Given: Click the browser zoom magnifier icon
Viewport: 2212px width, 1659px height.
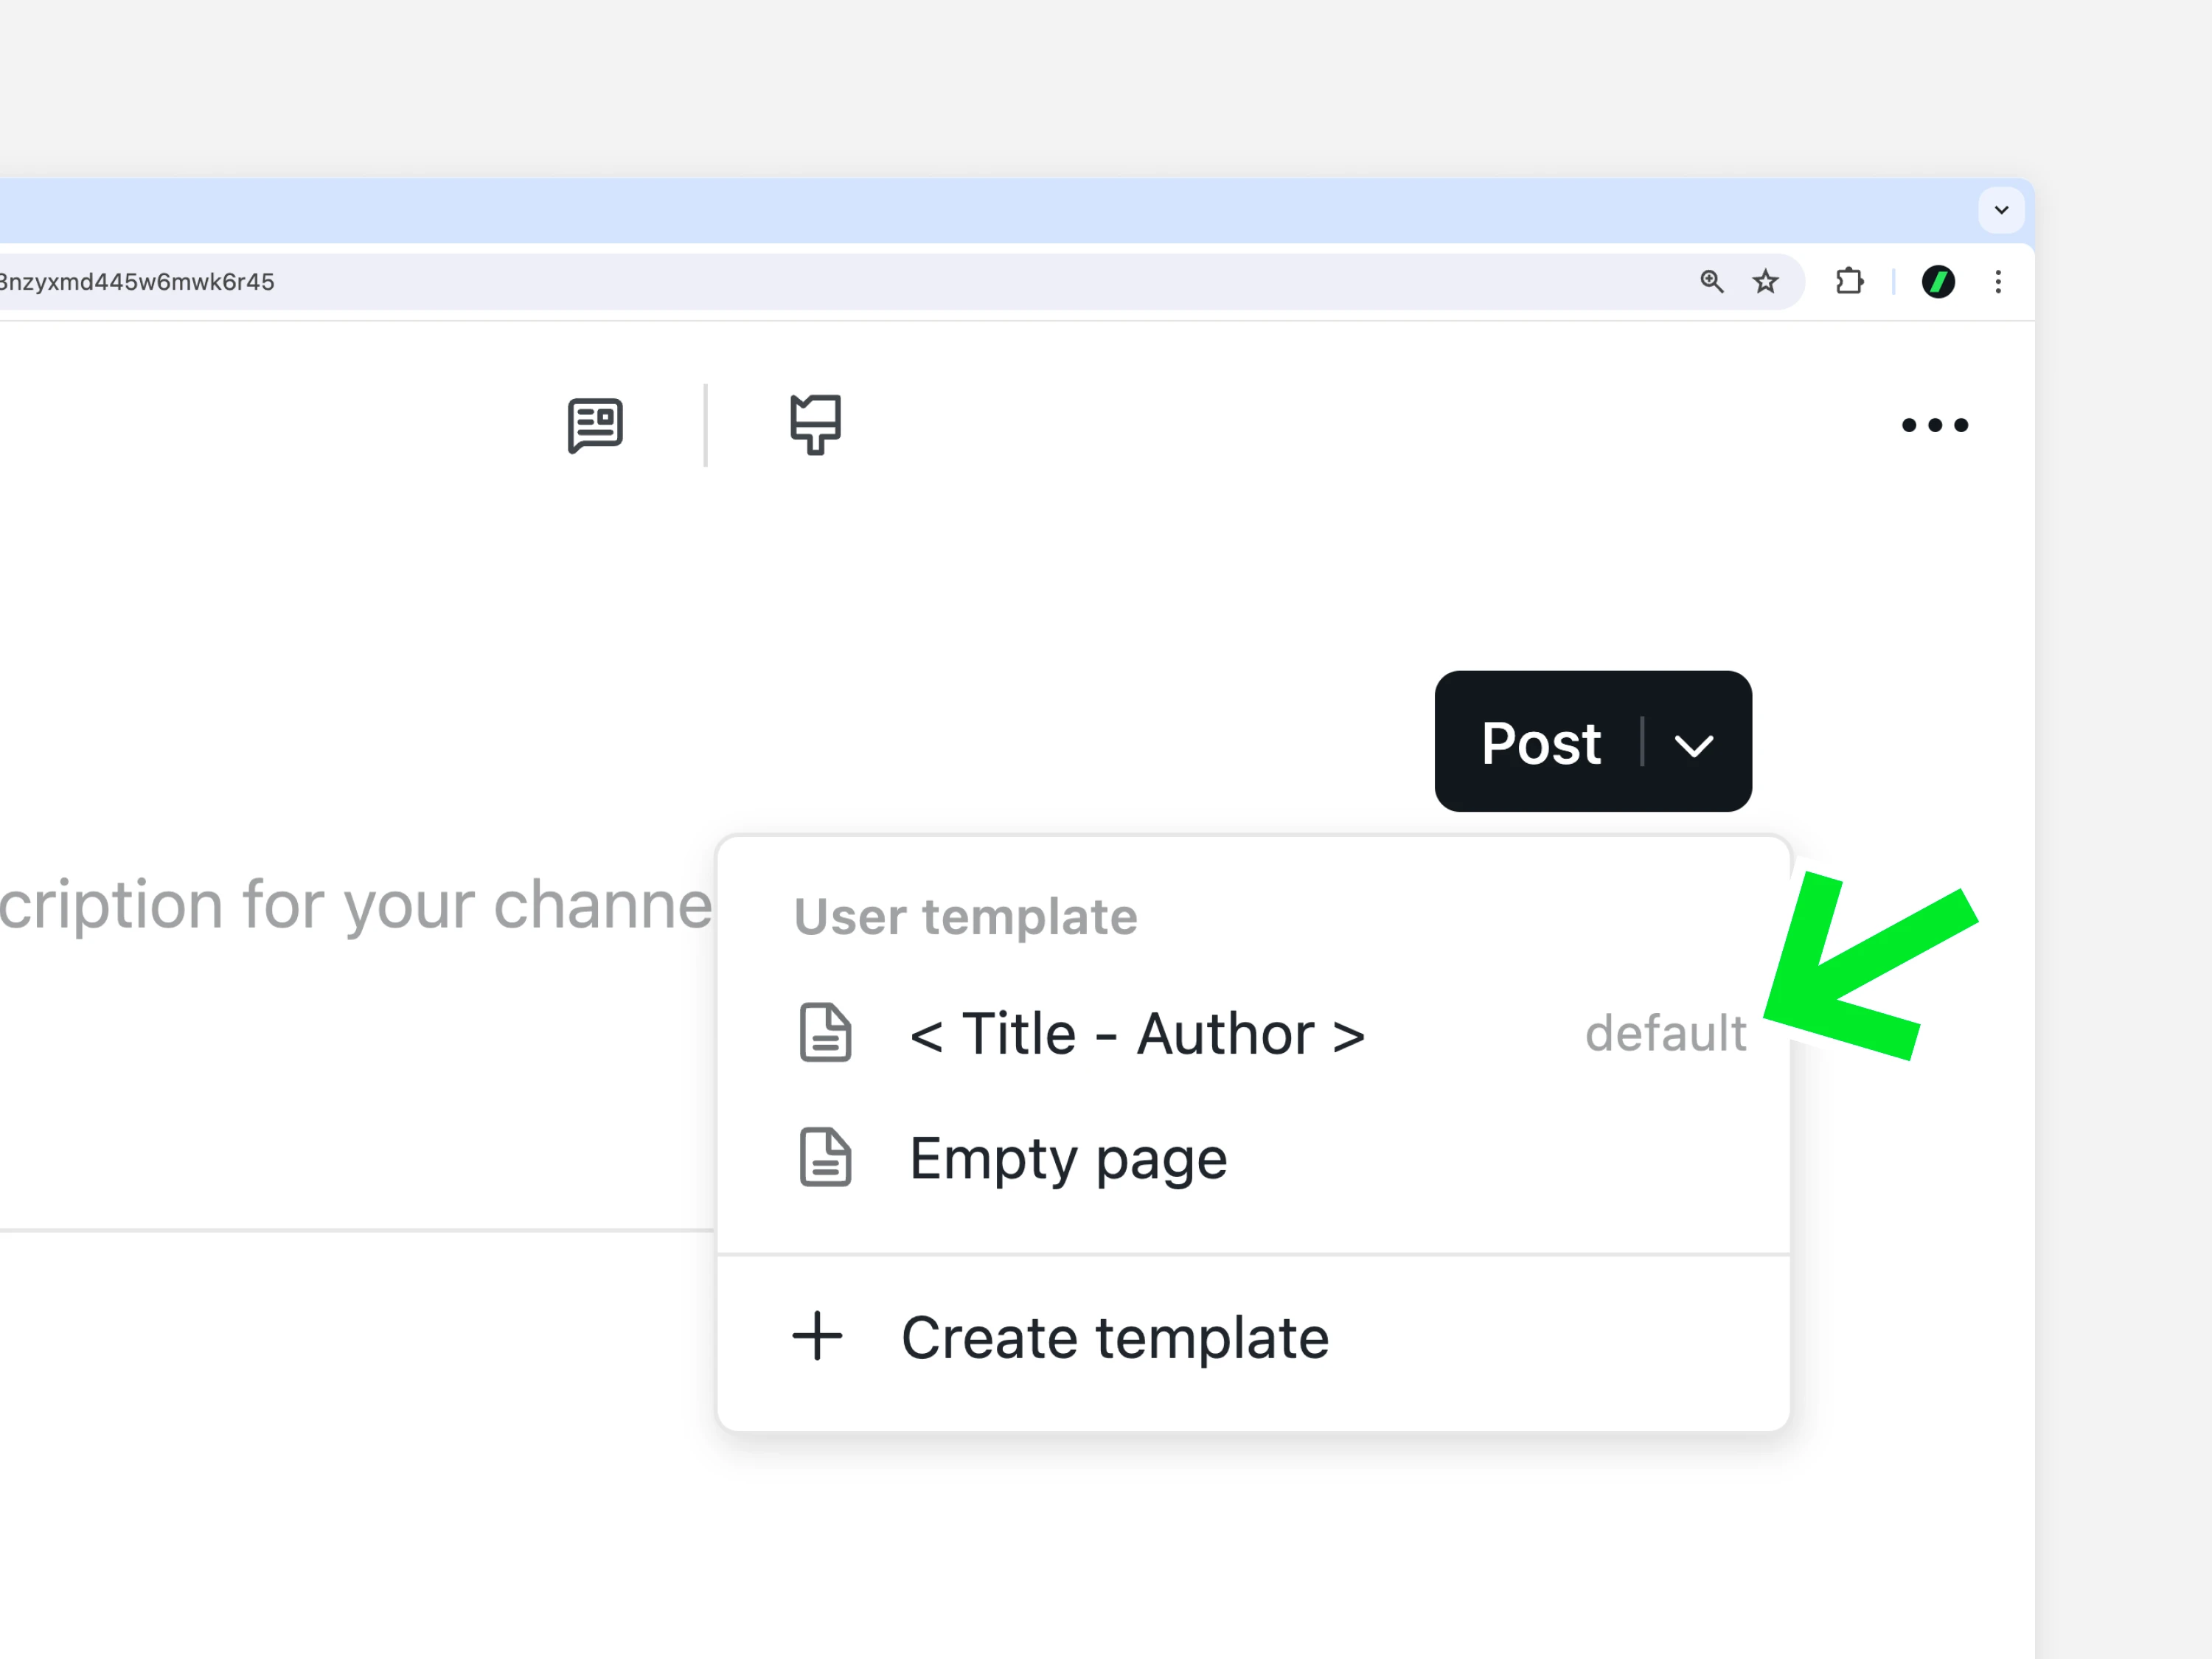Looking at the screenshot, I should [1711, 282].
